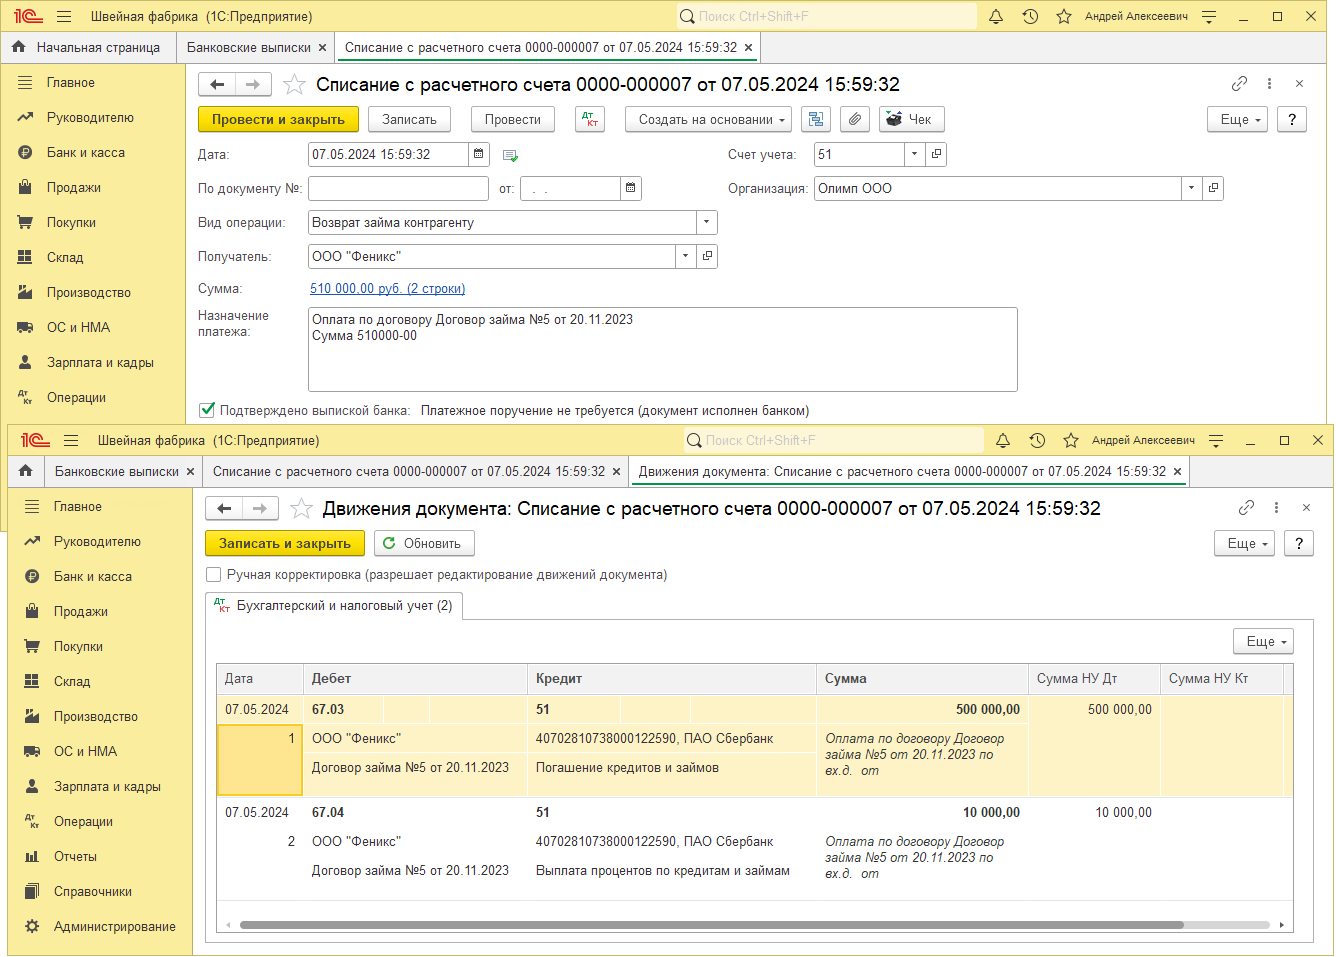Toggle 'Подтверждено выпиской банка' checkbox

tap(207, 410)
